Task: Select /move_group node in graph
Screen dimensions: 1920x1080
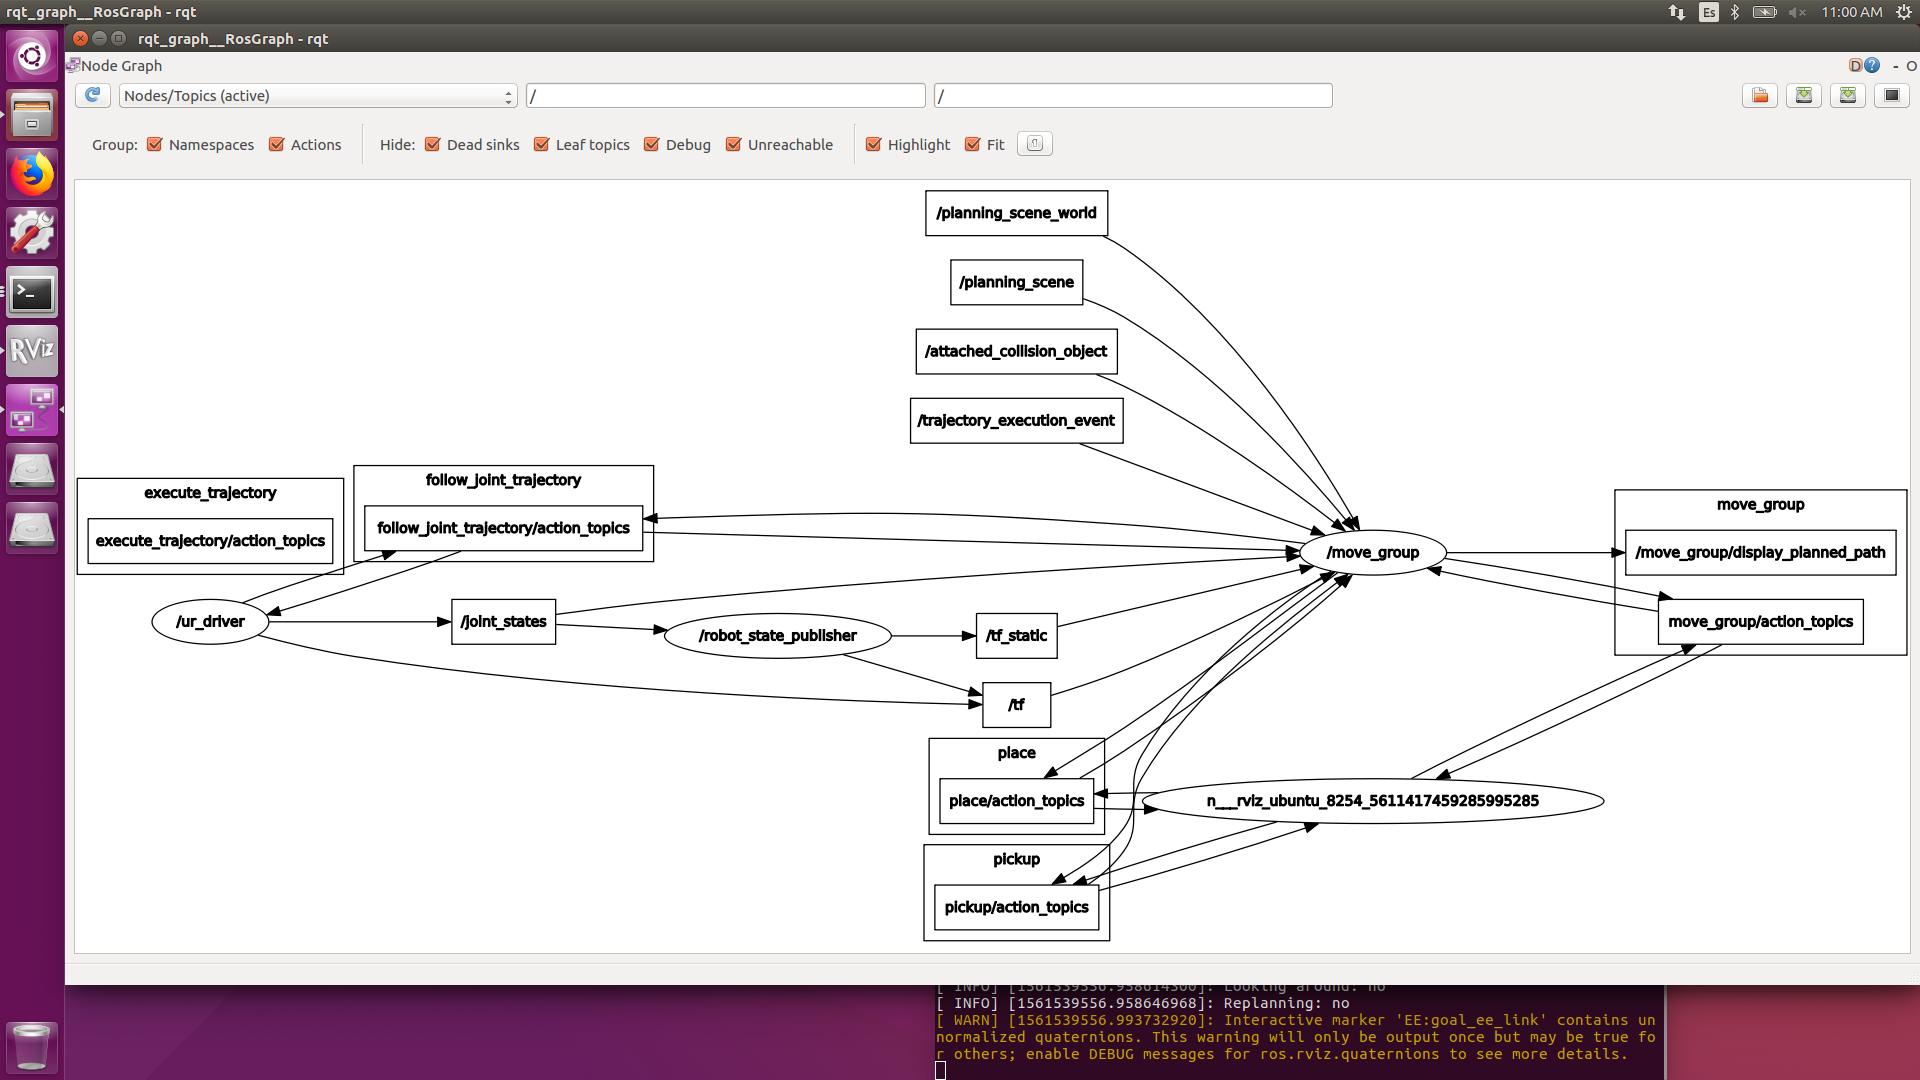Action: pos(1372,552)
